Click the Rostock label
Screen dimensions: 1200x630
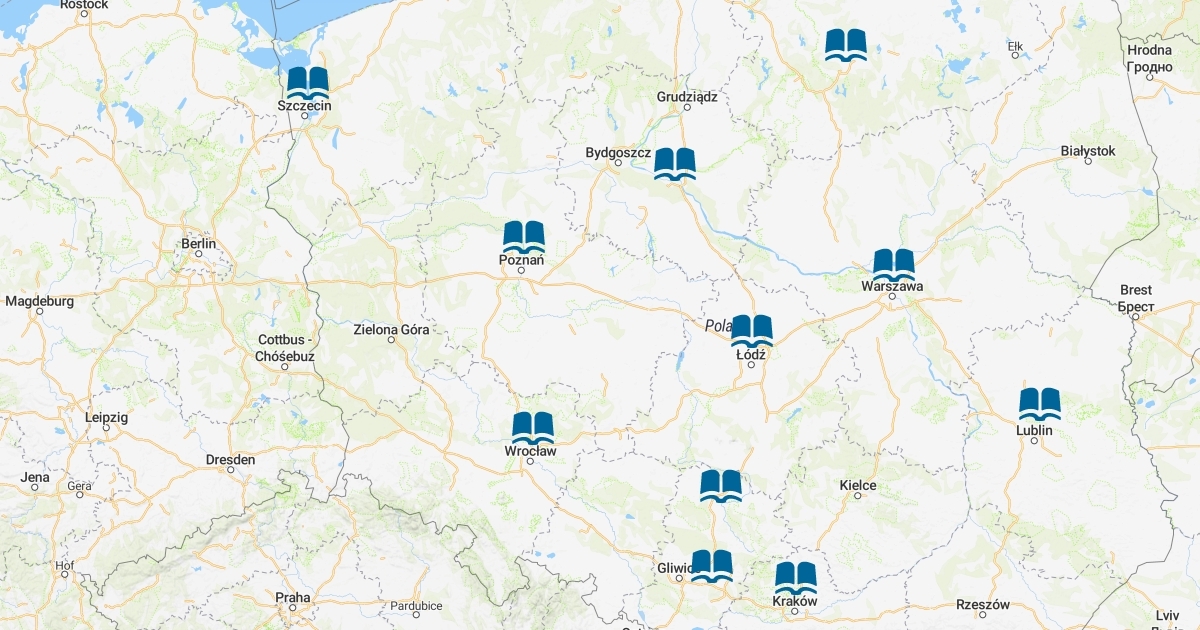coord(84,5)
